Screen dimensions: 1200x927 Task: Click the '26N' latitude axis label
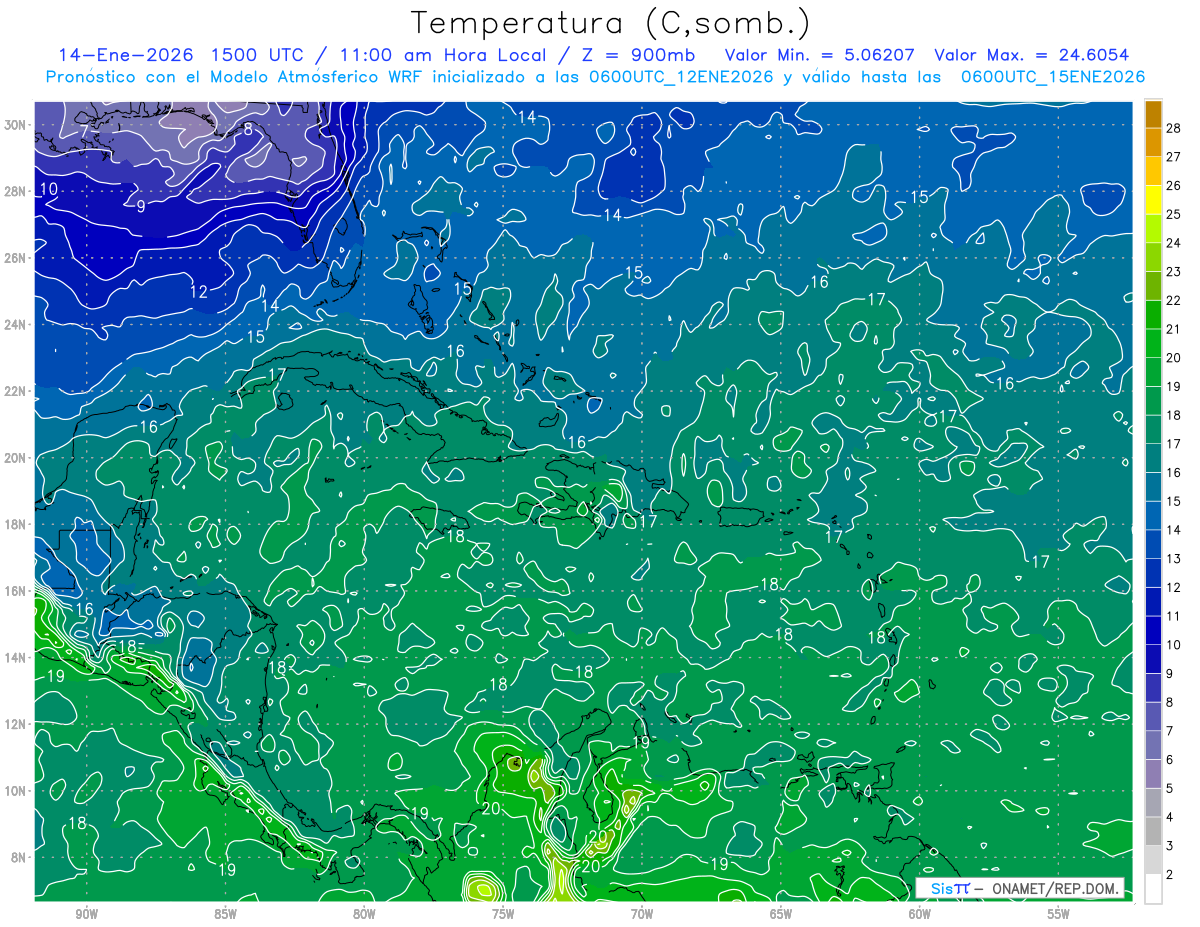(x=15, y=258)
